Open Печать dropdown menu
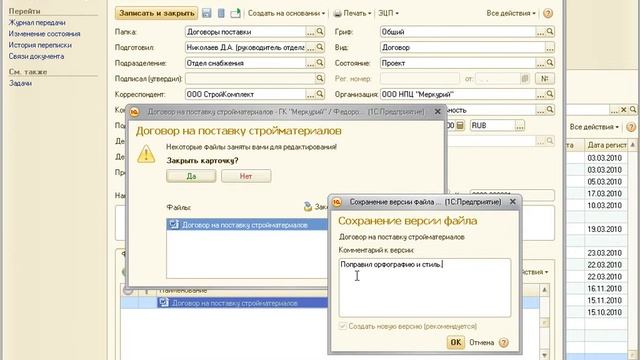Viewport: 640px width, 360px height. (x=353, y=13)
